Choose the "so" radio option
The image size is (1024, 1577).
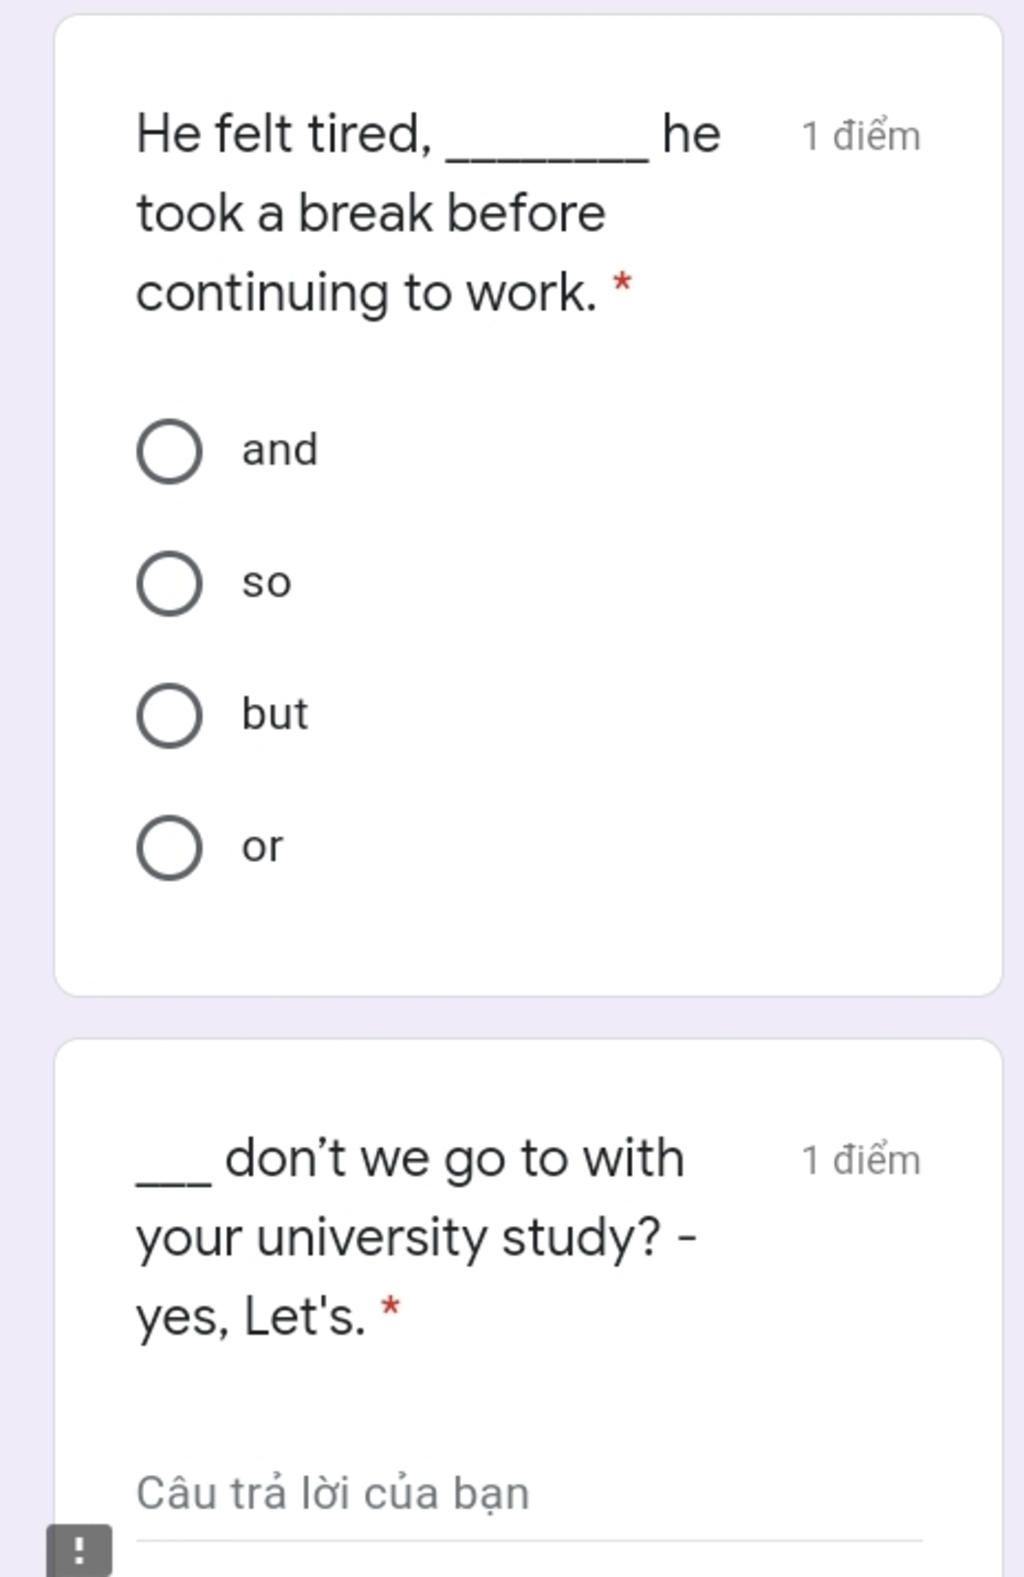tap(169, 583)
